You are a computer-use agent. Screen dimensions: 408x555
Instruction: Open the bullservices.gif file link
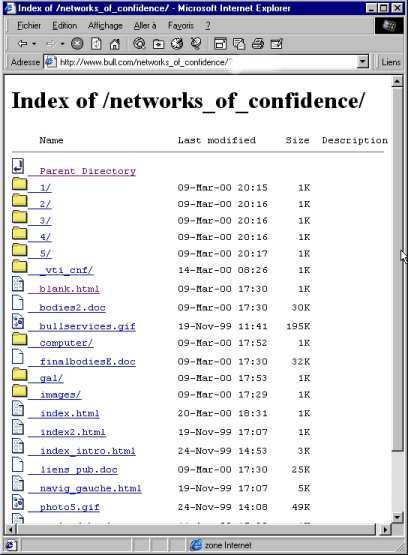click(87, 326)
